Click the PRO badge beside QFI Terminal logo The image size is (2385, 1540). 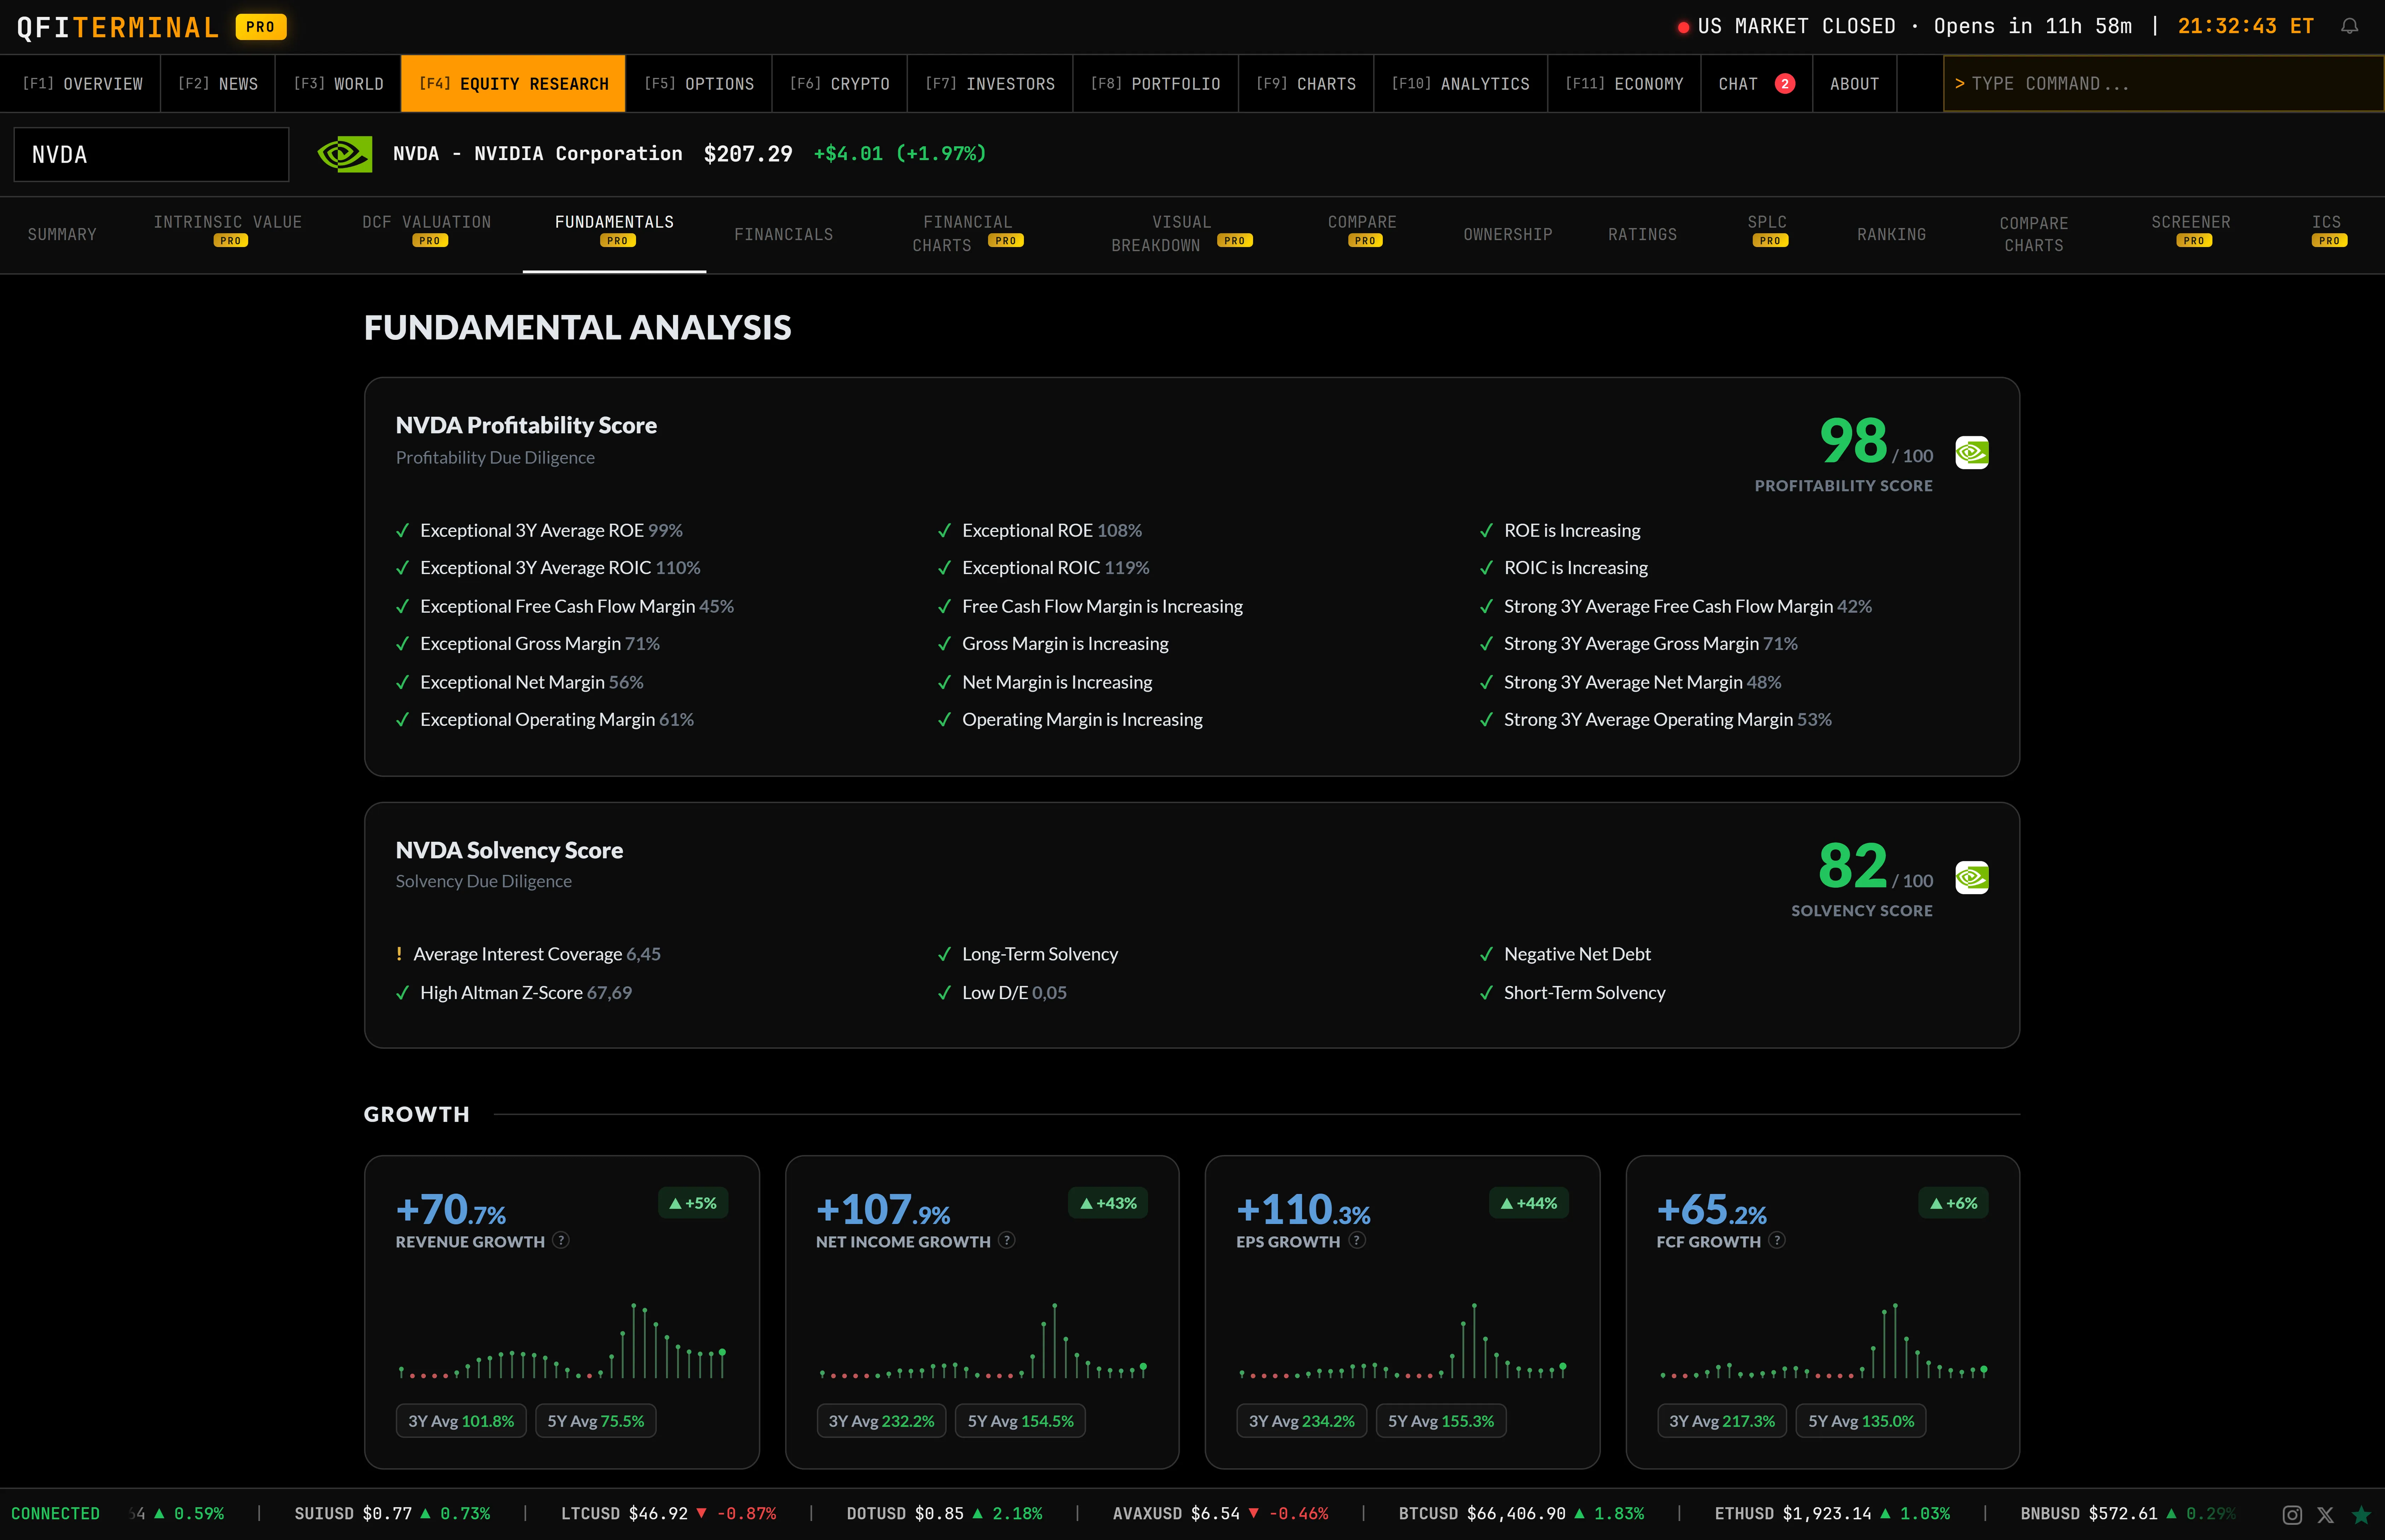pyautogui.click(x=261, y=27)
